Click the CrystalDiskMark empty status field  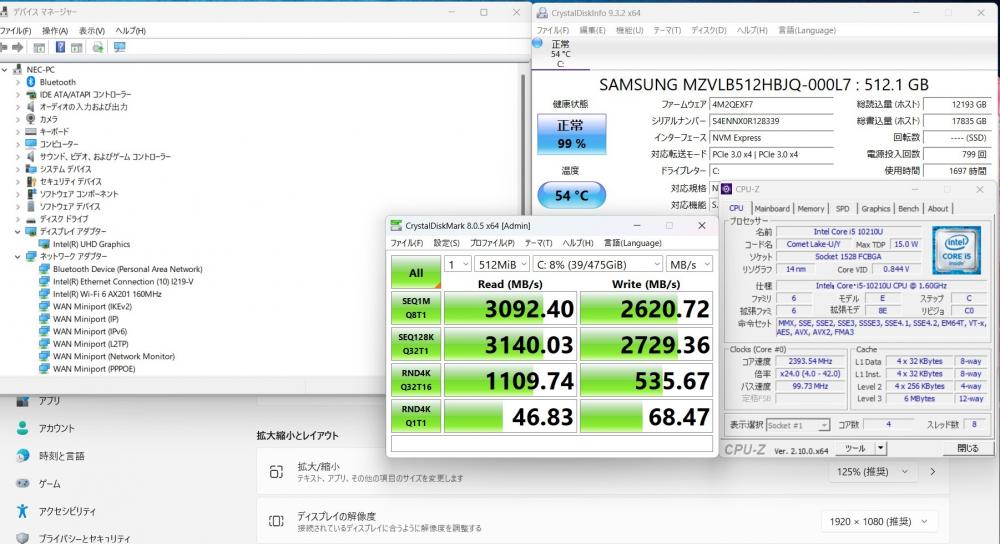(552, 443)
